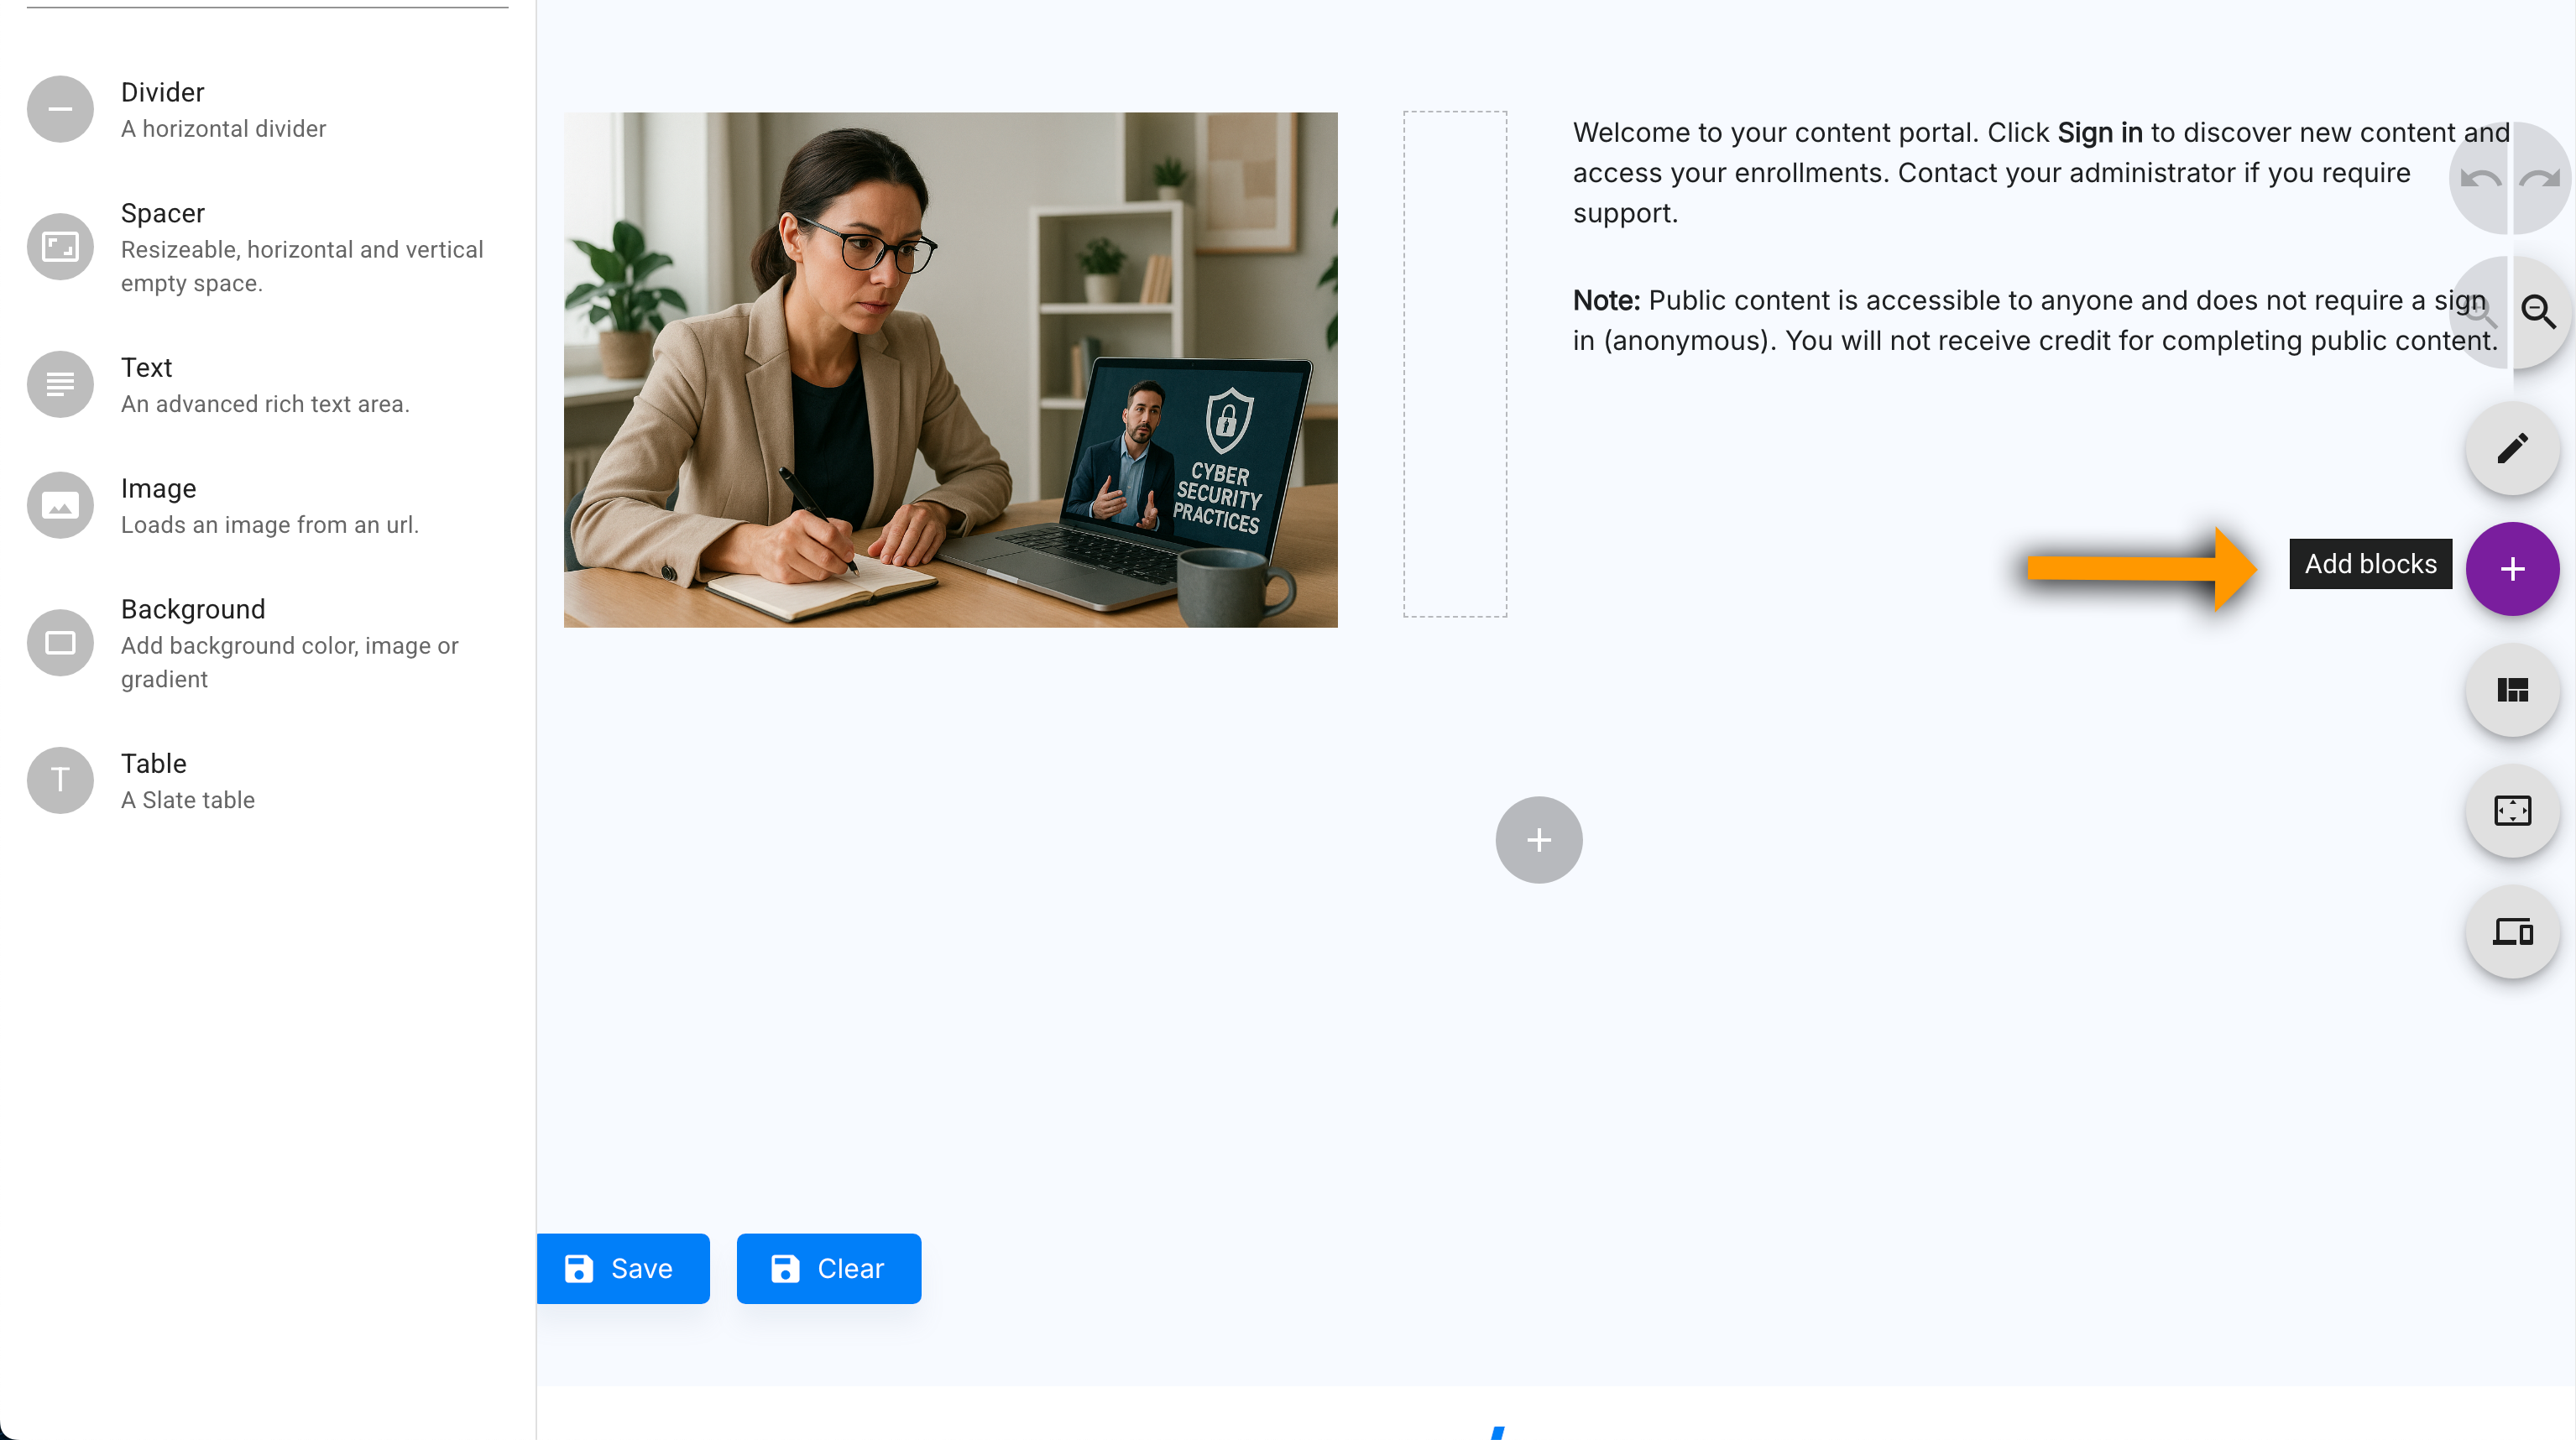
Task: Click the welcome text paragraph
Action: pyautogui.click(x=2040, y=172)
